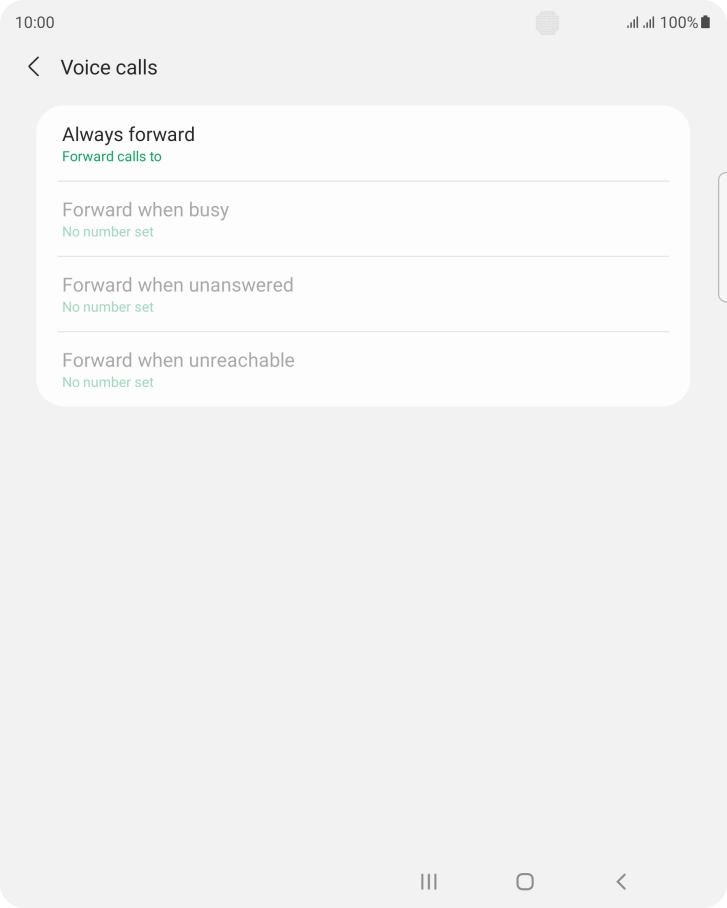Open the Always forward setting
Image resolution: width=727 pixels, height=908 pixels.
tap(128, 134)
